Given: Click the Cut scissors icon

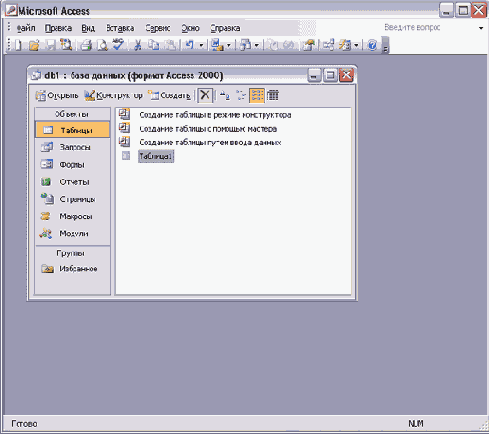Looking at the screenshot, I should pos(137,45).
